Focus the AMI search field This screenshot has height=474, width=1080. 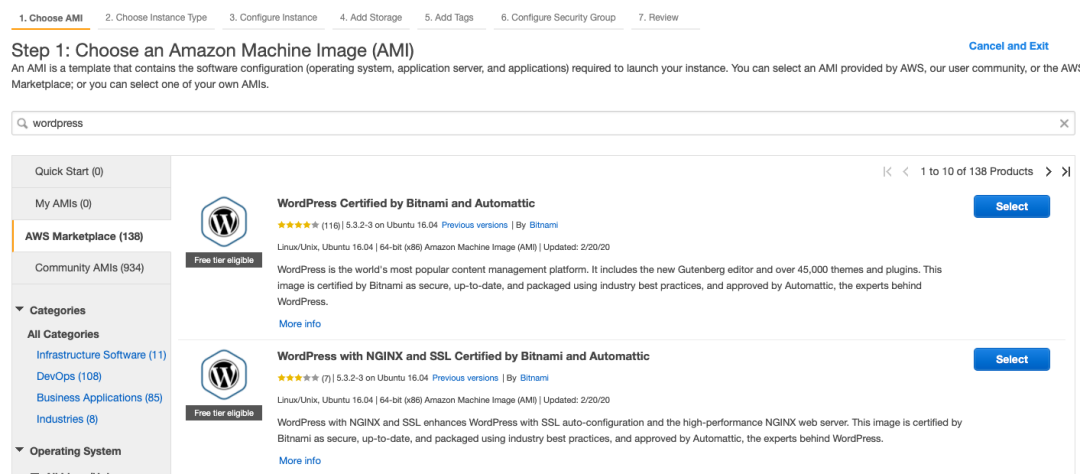click(543, 123)
